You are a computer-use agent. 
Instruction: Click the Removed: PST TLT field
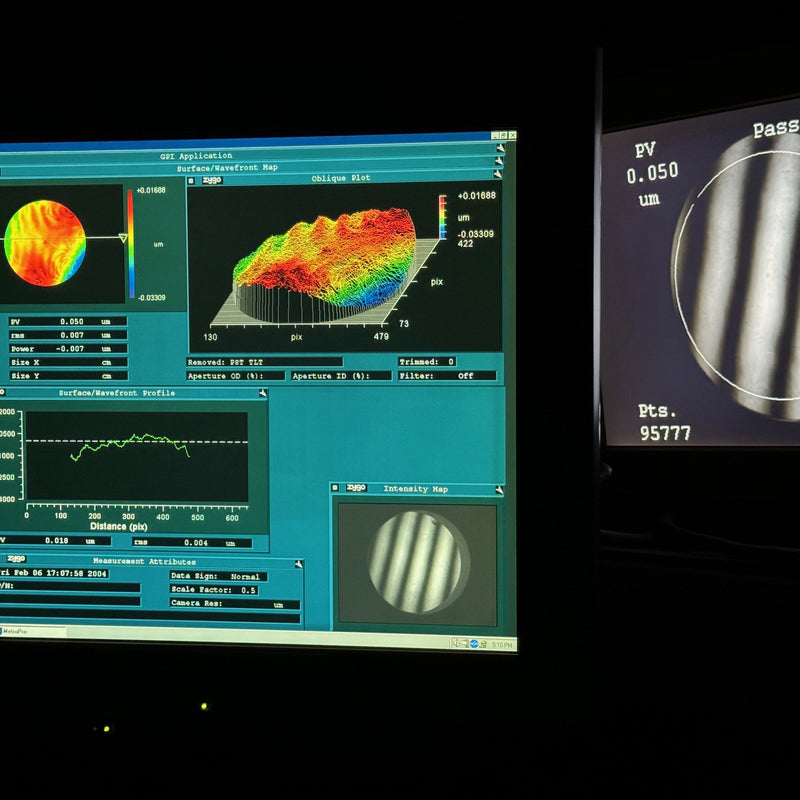[x=264, y=362]
